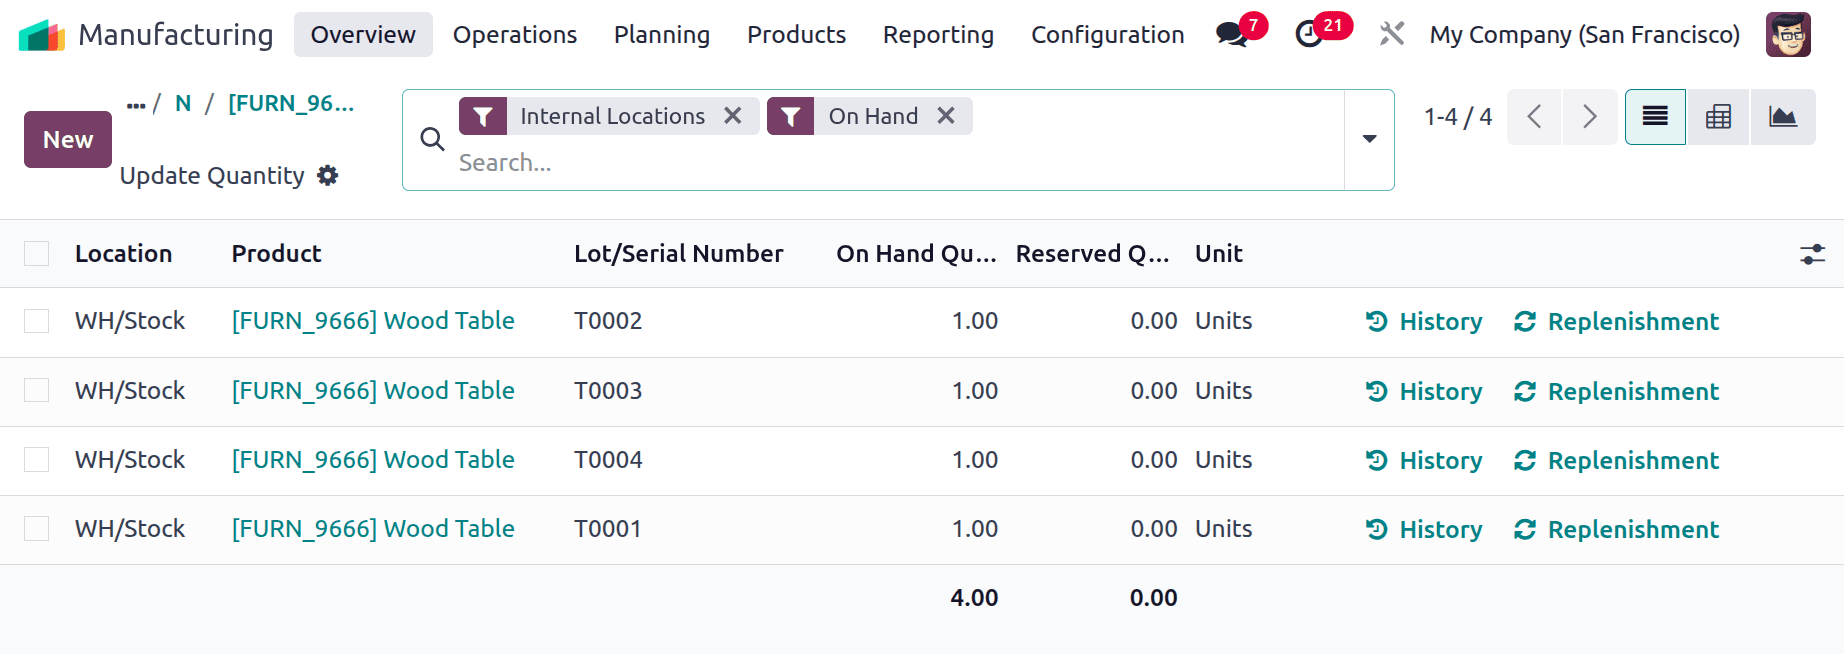Open Wood Table product link in T0004 row
The height and width of the screenshot is (654, 1844).
click(x=373, y=460)
